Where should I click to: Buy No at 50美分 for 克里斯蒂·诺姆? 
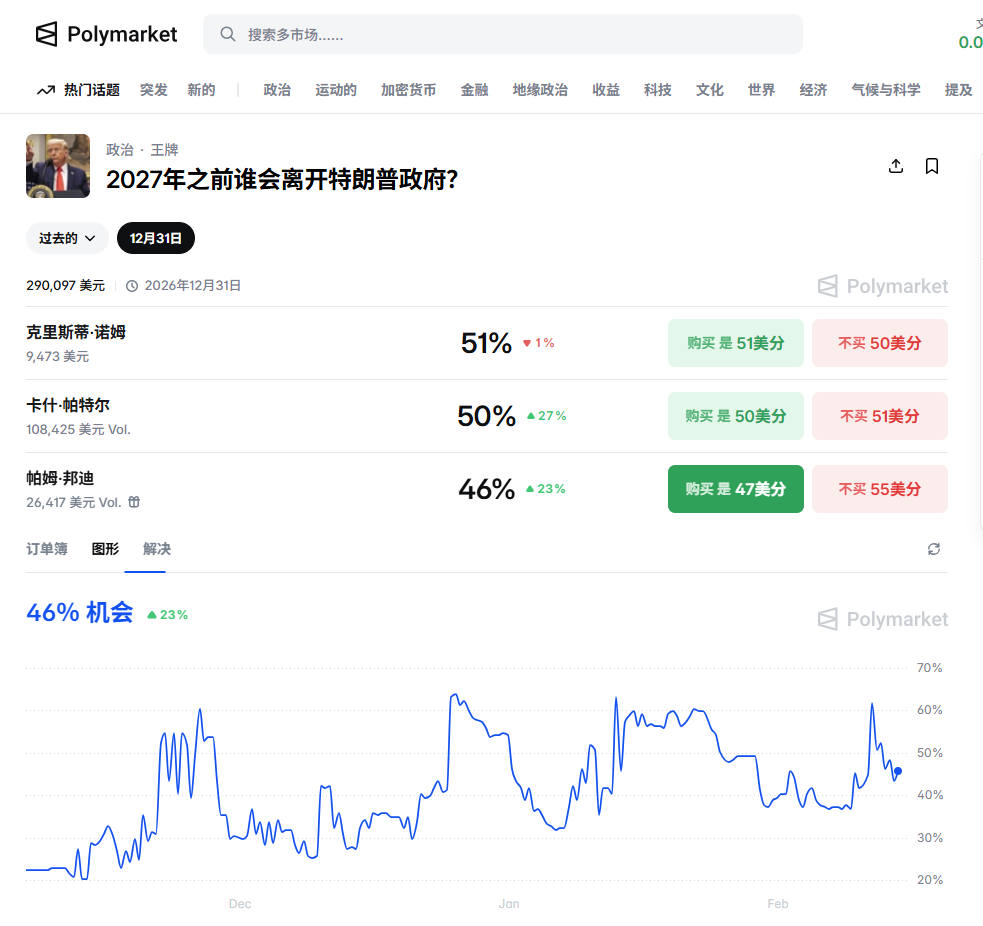(x=879, y=343)
